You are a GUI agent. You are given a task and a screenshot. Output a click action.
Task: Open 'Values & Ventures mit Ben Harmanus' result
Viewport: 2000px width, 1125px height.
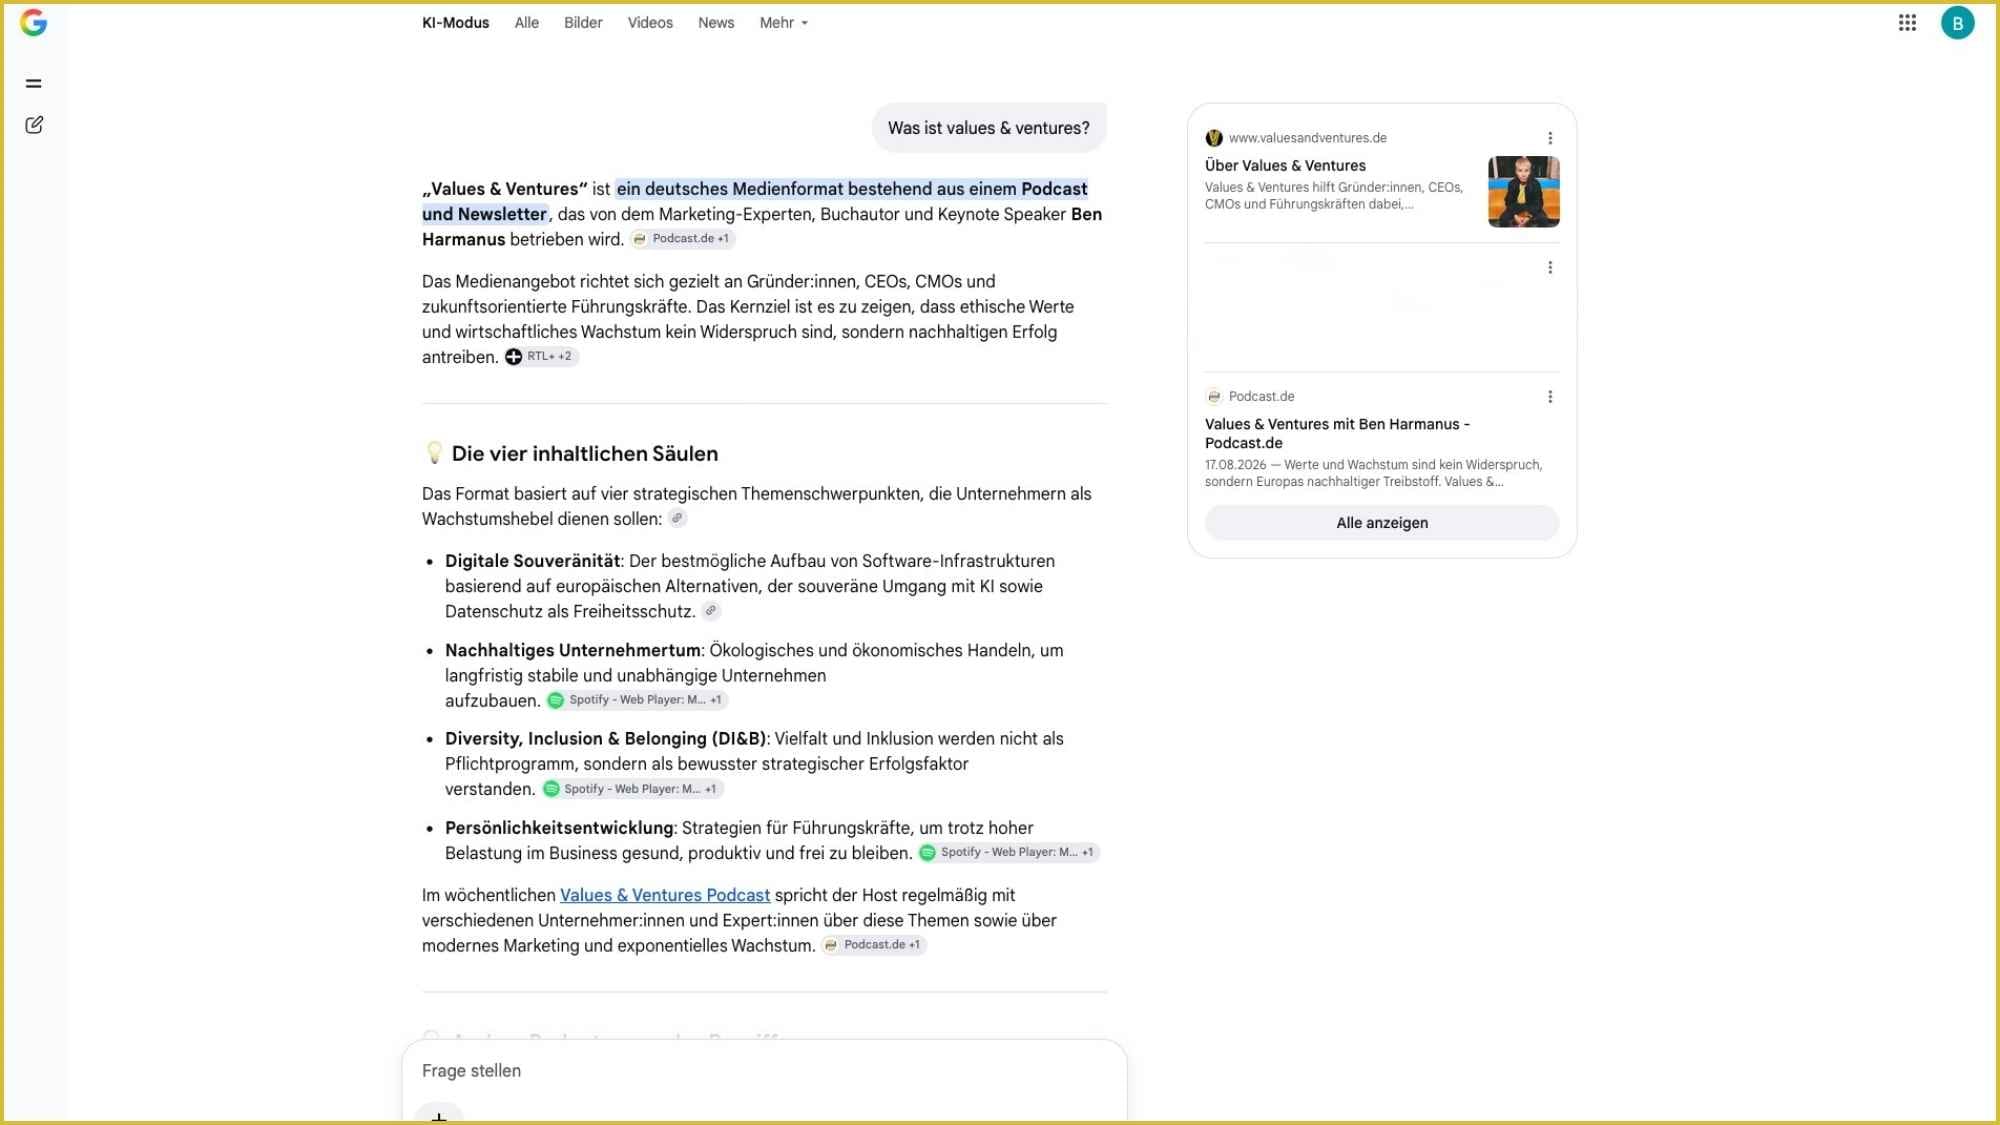click(x=1337, y=433)
